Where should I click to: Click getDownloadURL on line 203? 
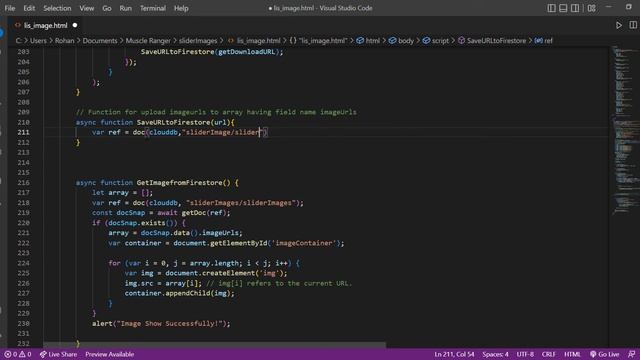click(x=247, y=52)
